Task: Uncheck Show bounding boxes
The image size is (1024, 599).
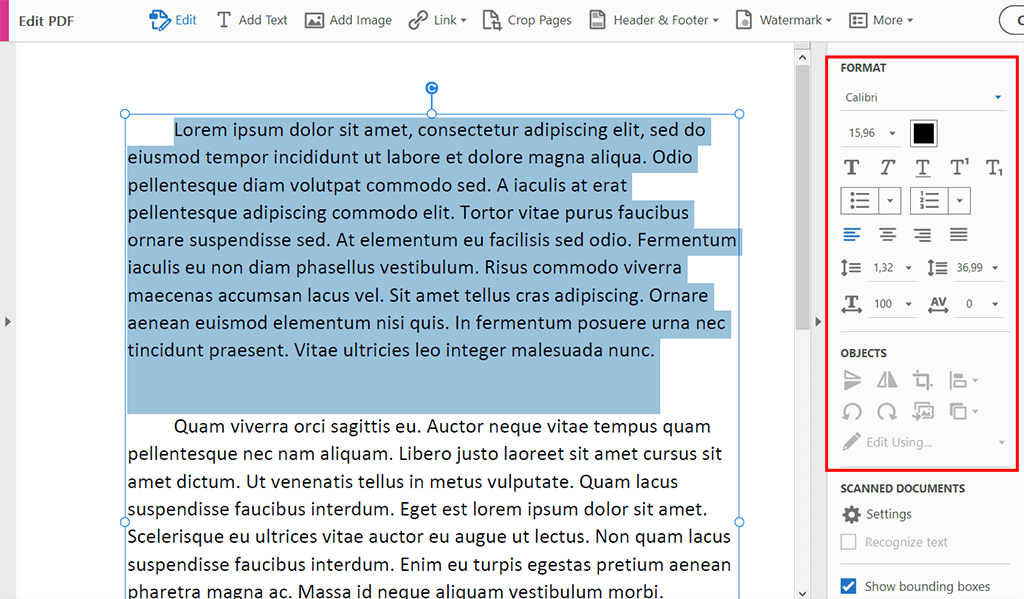Action: (848, 586)
